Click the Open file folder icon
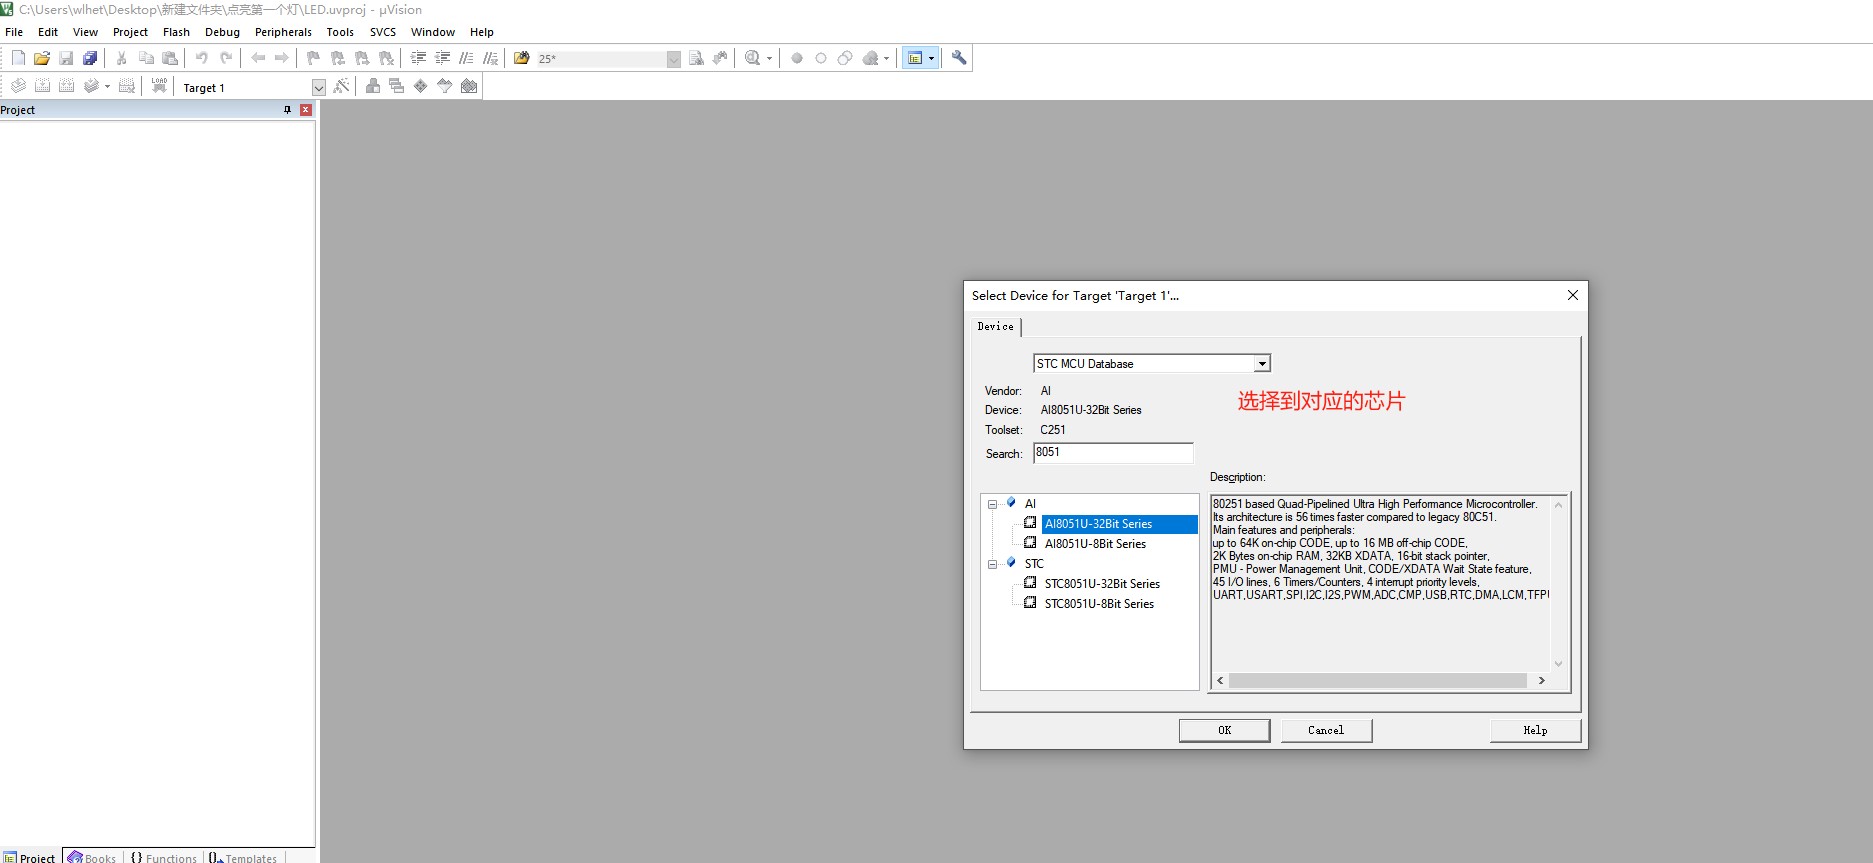1873x863 pixels. click(42, 58)
